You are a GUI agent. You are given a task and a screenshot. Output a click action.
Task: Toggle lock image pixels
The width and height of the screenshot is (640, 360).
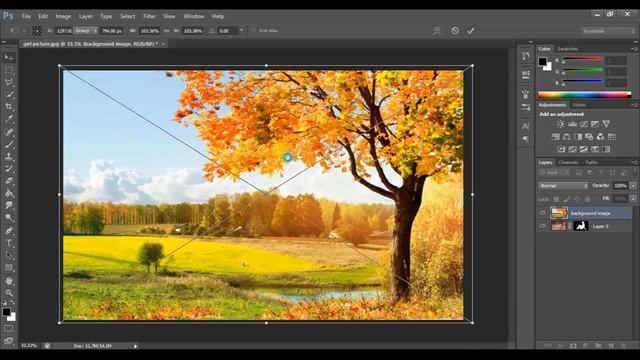click(567, 199)
